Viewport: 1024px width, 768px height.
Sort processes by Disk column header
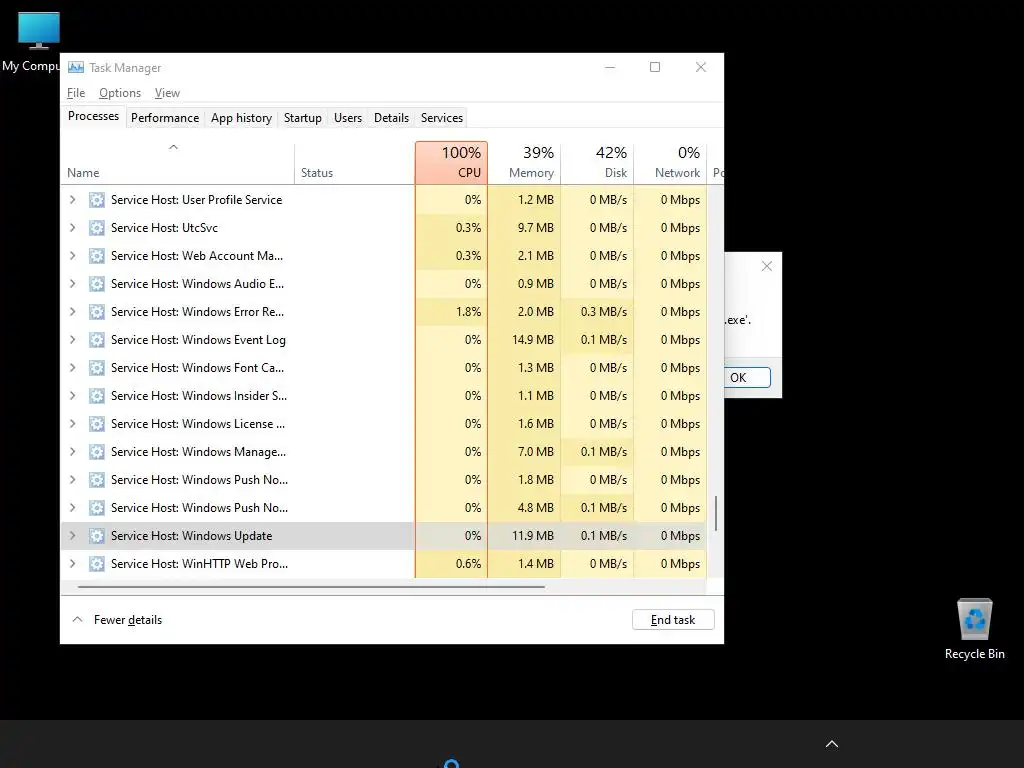(x=598, y=163)
